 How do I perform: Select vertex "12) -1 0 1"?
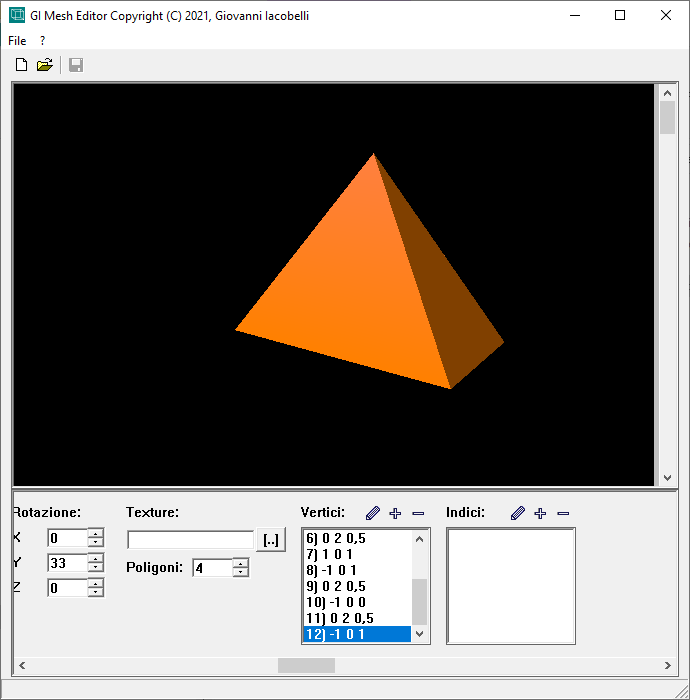[357, 634]
